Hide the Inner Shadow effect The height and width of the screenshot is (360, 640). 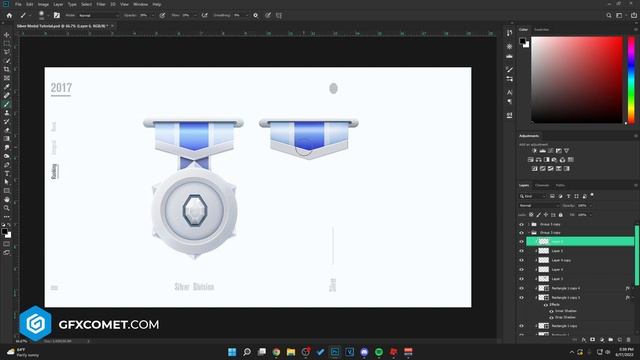[551, 311]
